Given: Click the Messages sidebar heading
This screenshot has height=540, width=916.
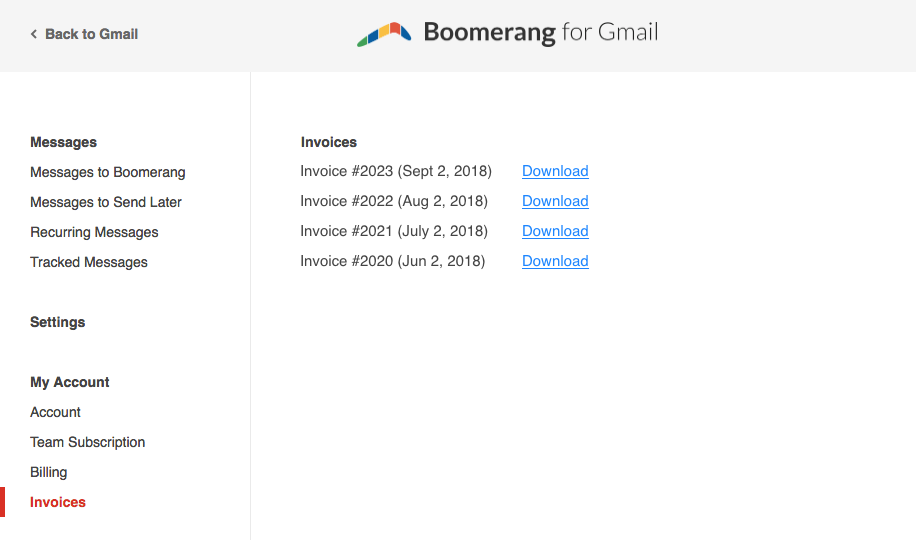Looking at the screenshot, I should [63, 142].
